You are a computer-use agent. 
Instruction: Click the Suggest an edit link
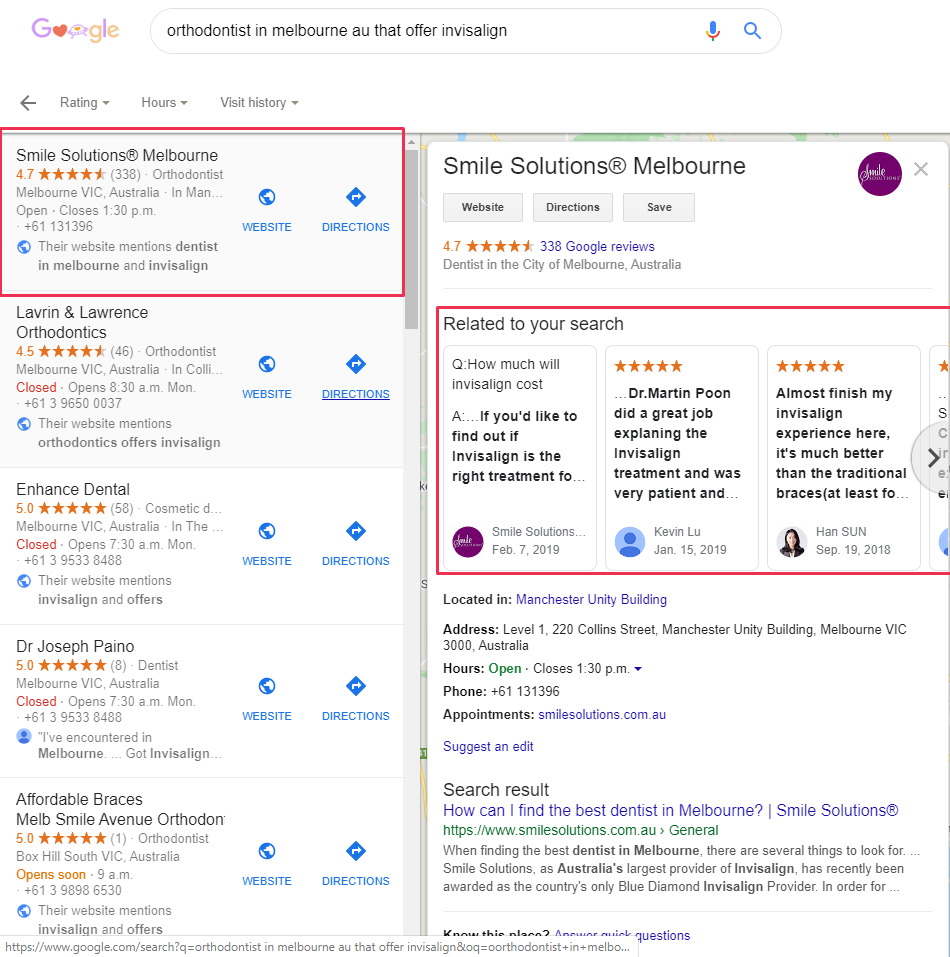tap(488, 747)
